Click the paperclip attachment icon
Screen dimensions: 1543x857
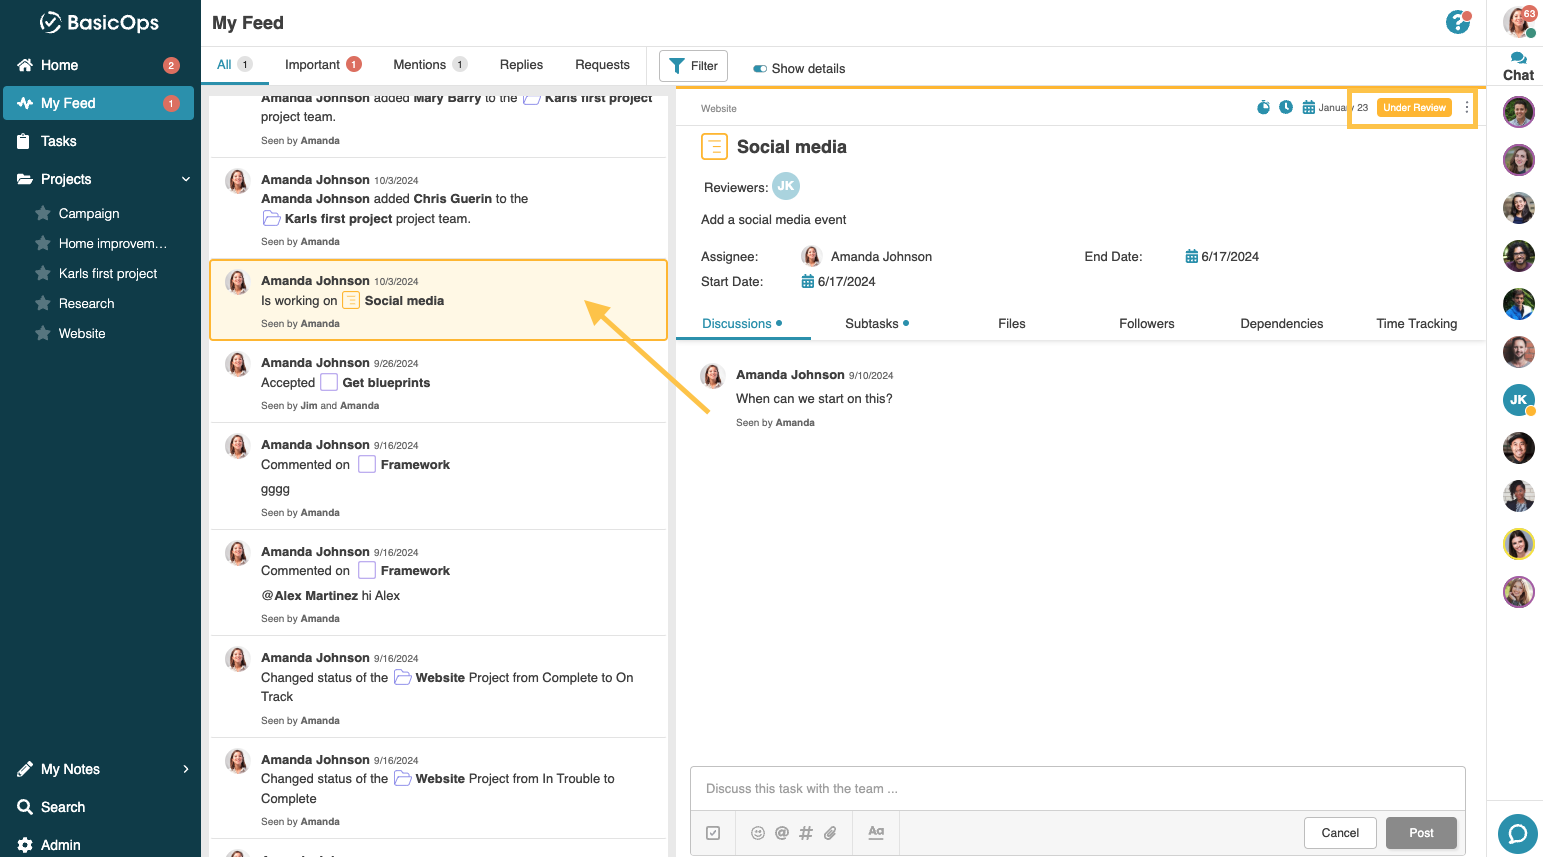pos(830,833)
